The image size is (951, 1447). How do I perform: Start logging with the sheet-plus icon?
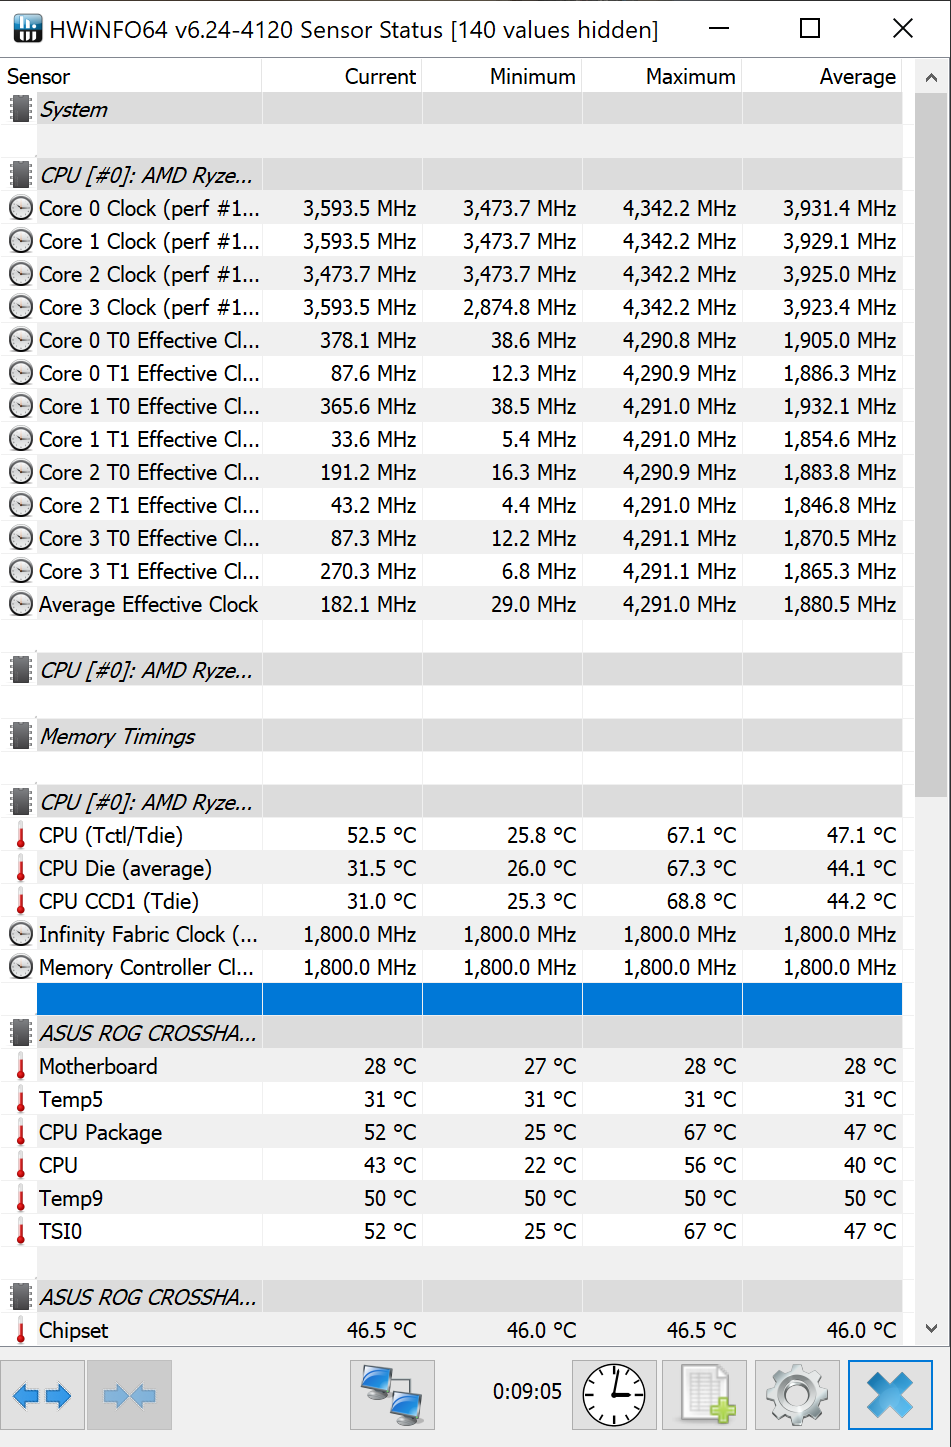pyautogui.click(x=707, y=1395)
